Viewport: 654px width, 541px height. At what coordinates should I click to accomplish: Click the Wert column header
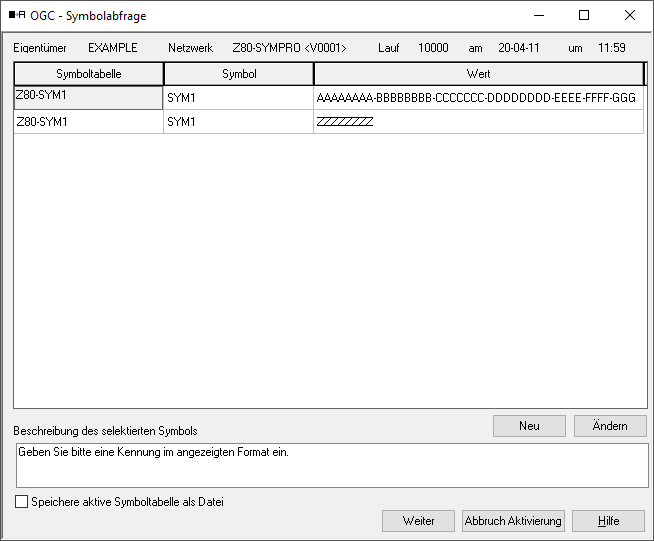click(x=478, y=74)
